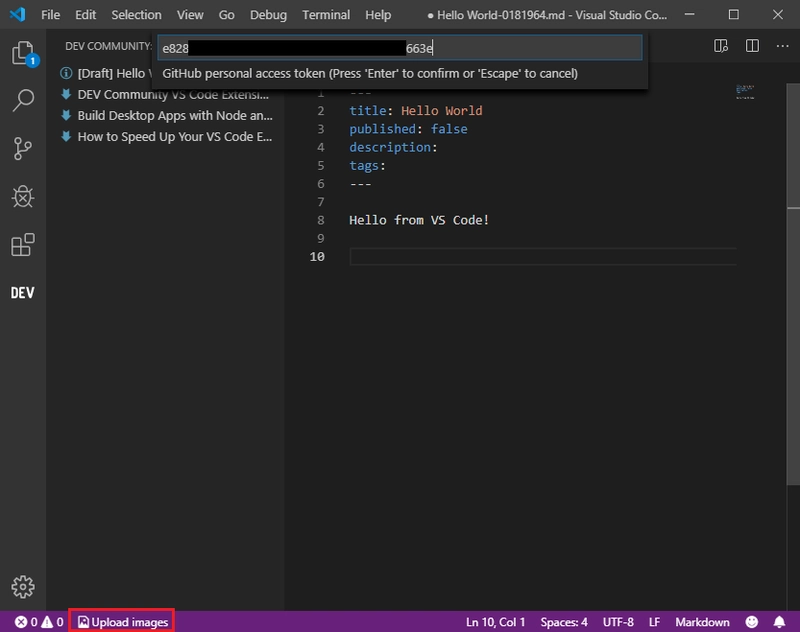
Task: Open the Explorer view in activity bar
Action: pyautogui.click(x=23, y=53)
